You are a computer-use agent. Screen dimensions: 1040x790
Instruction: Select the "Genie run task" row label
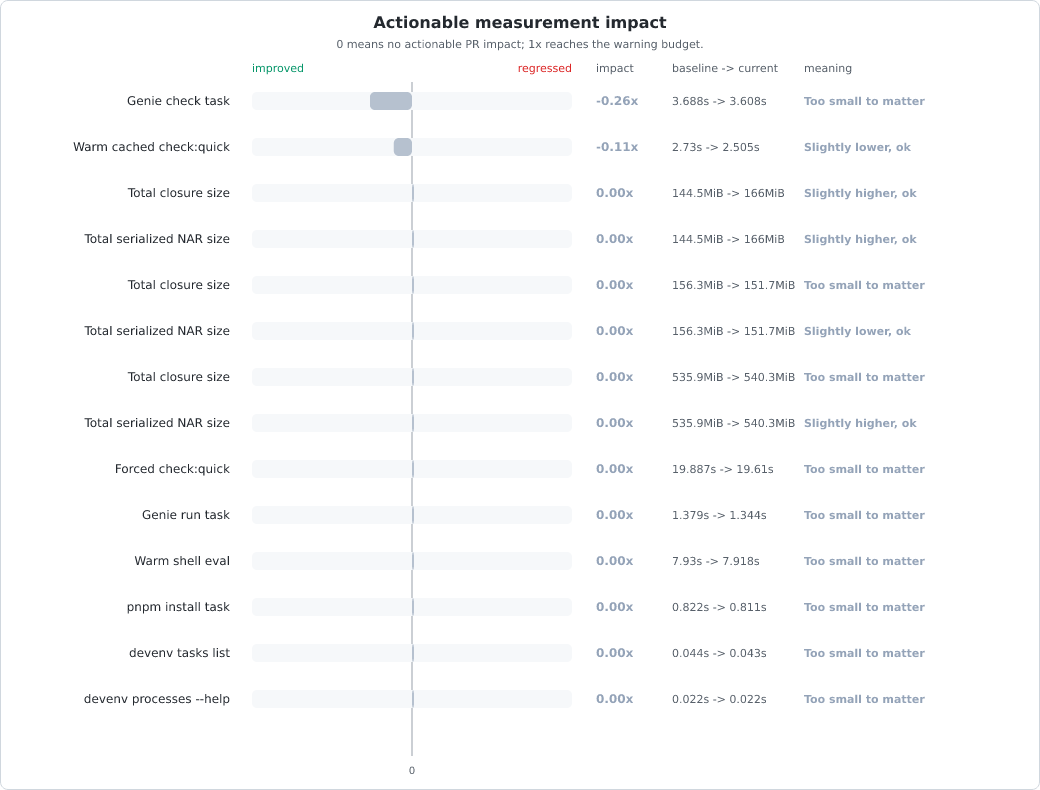186,515
